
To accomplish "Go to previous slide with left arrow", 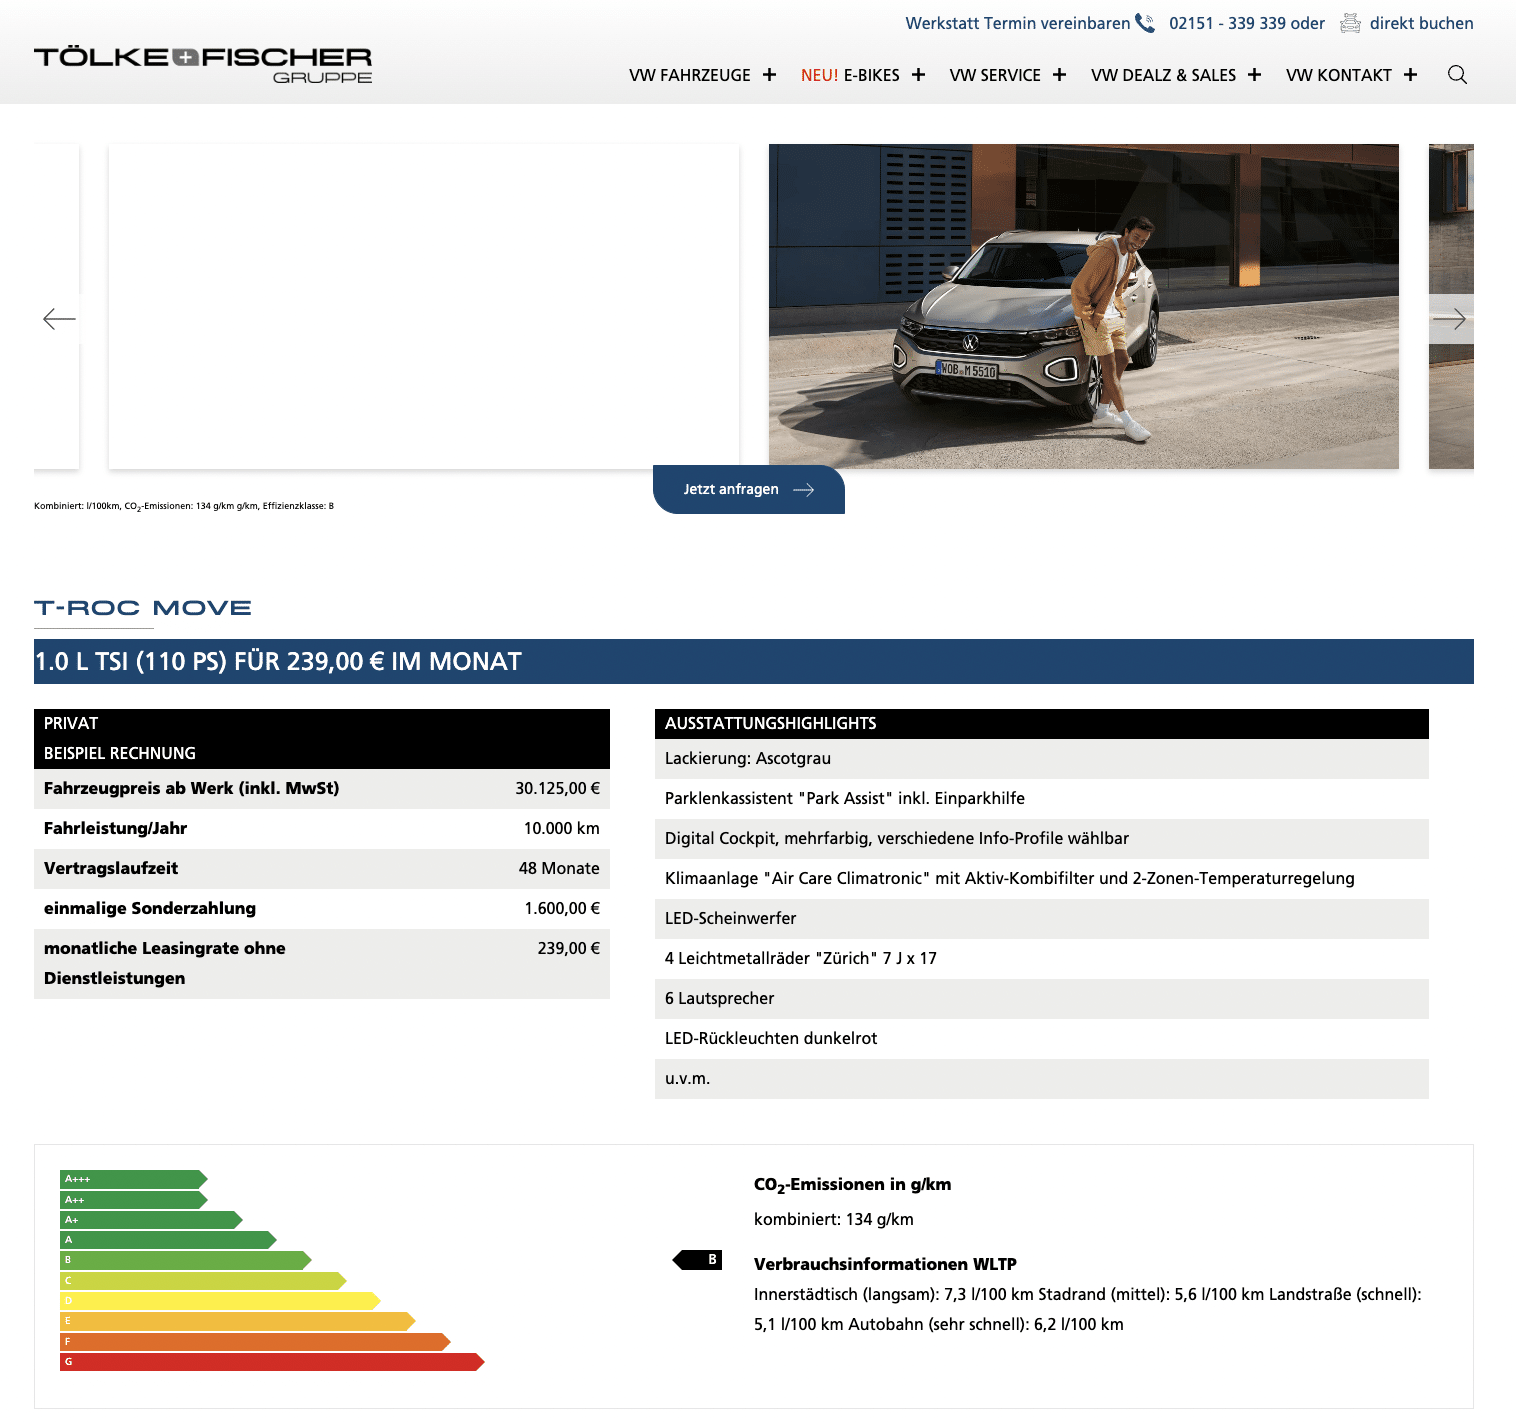I will pyautogui.click(x=59, y=319).
